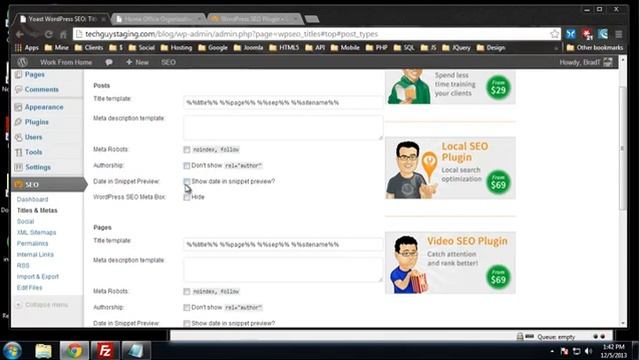Open the Mine bookmarks folder
This screenshot has width=640, height=360.
[x=57, y=48]
